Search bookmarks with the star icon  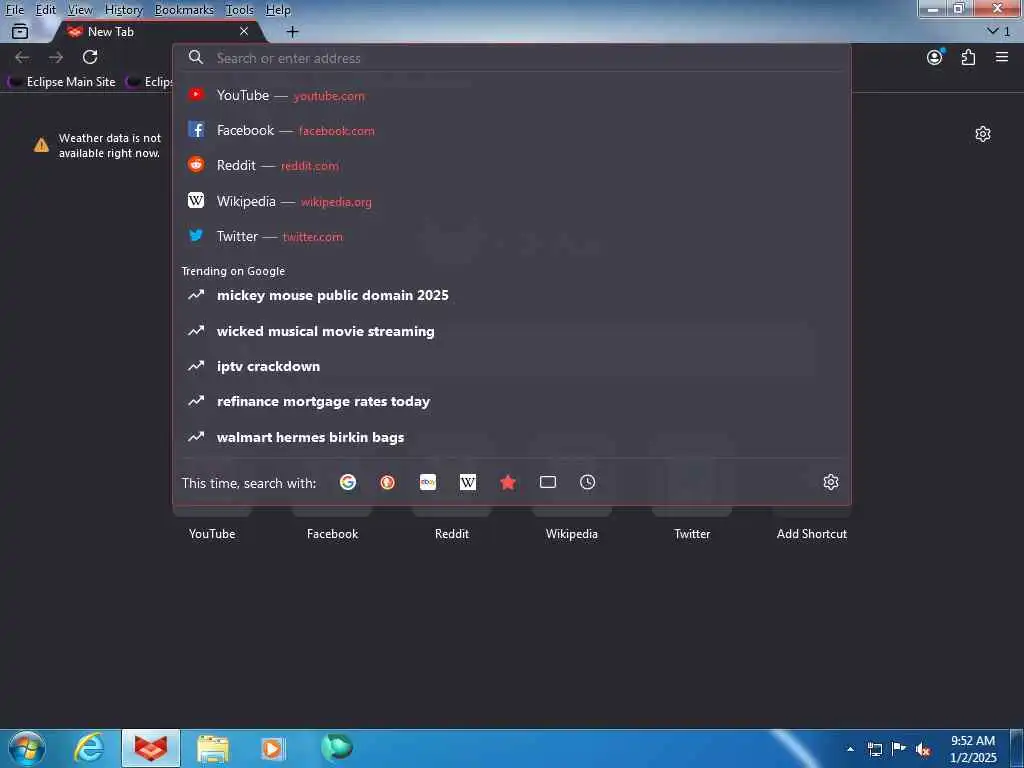click(x=507, y=482)
